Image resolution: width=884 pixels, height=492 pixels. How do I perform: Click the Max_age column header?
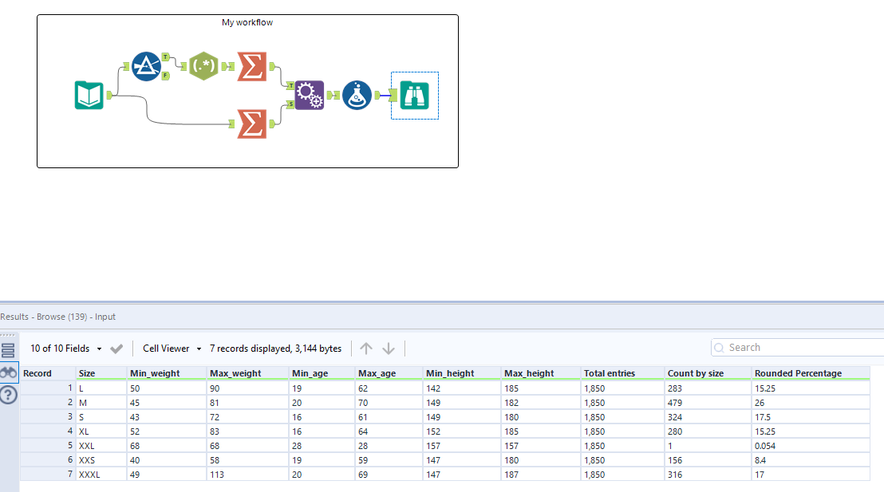pyautogui.click(x=390, y=373)
